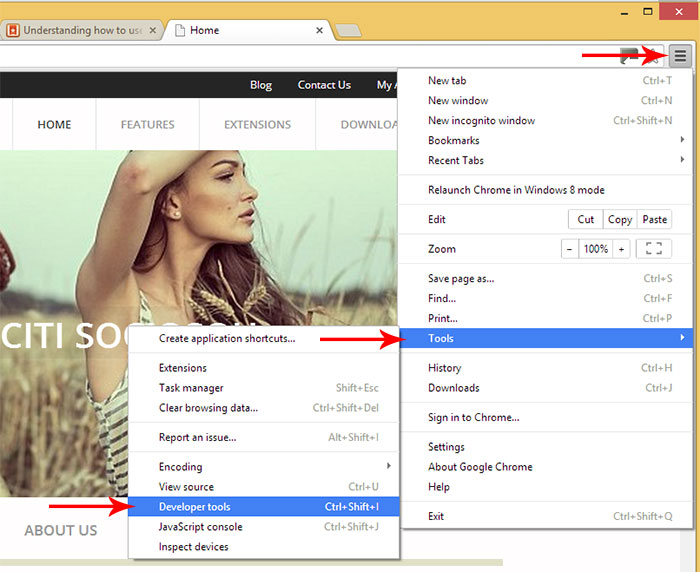
Task: Close the Home tab
Action: 319,30
